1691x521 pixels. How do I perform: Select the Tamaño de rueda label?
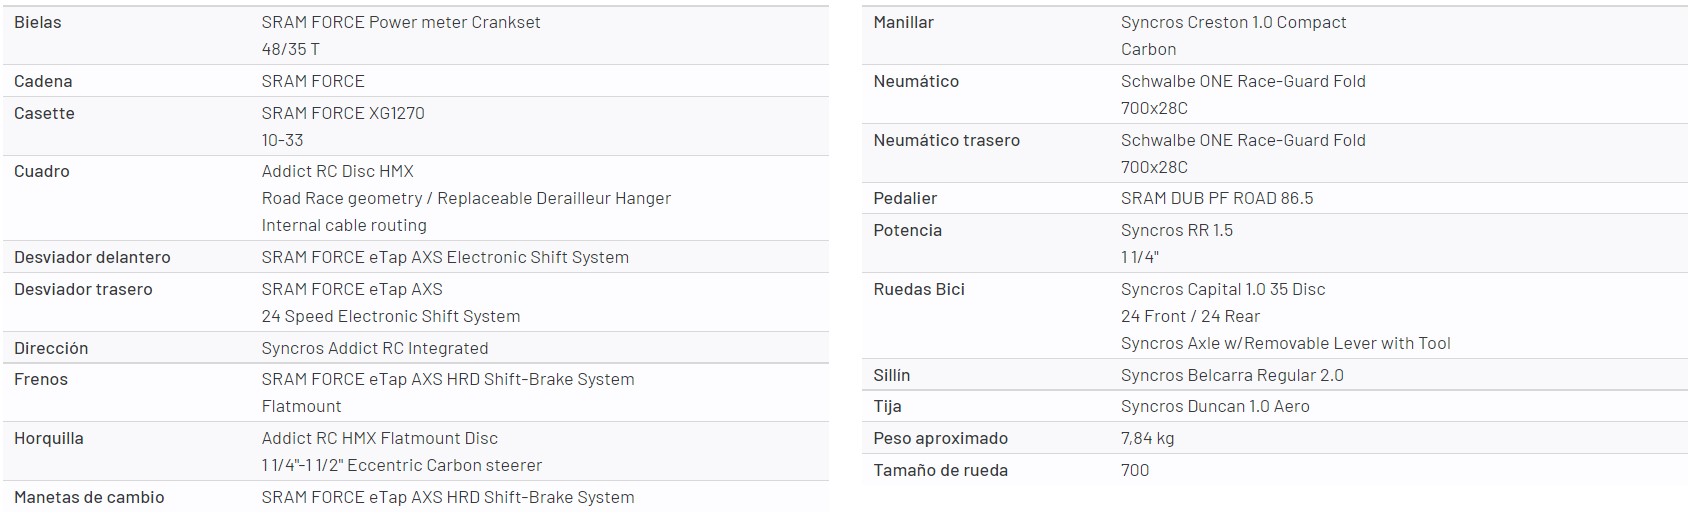(x=940, y=470)
